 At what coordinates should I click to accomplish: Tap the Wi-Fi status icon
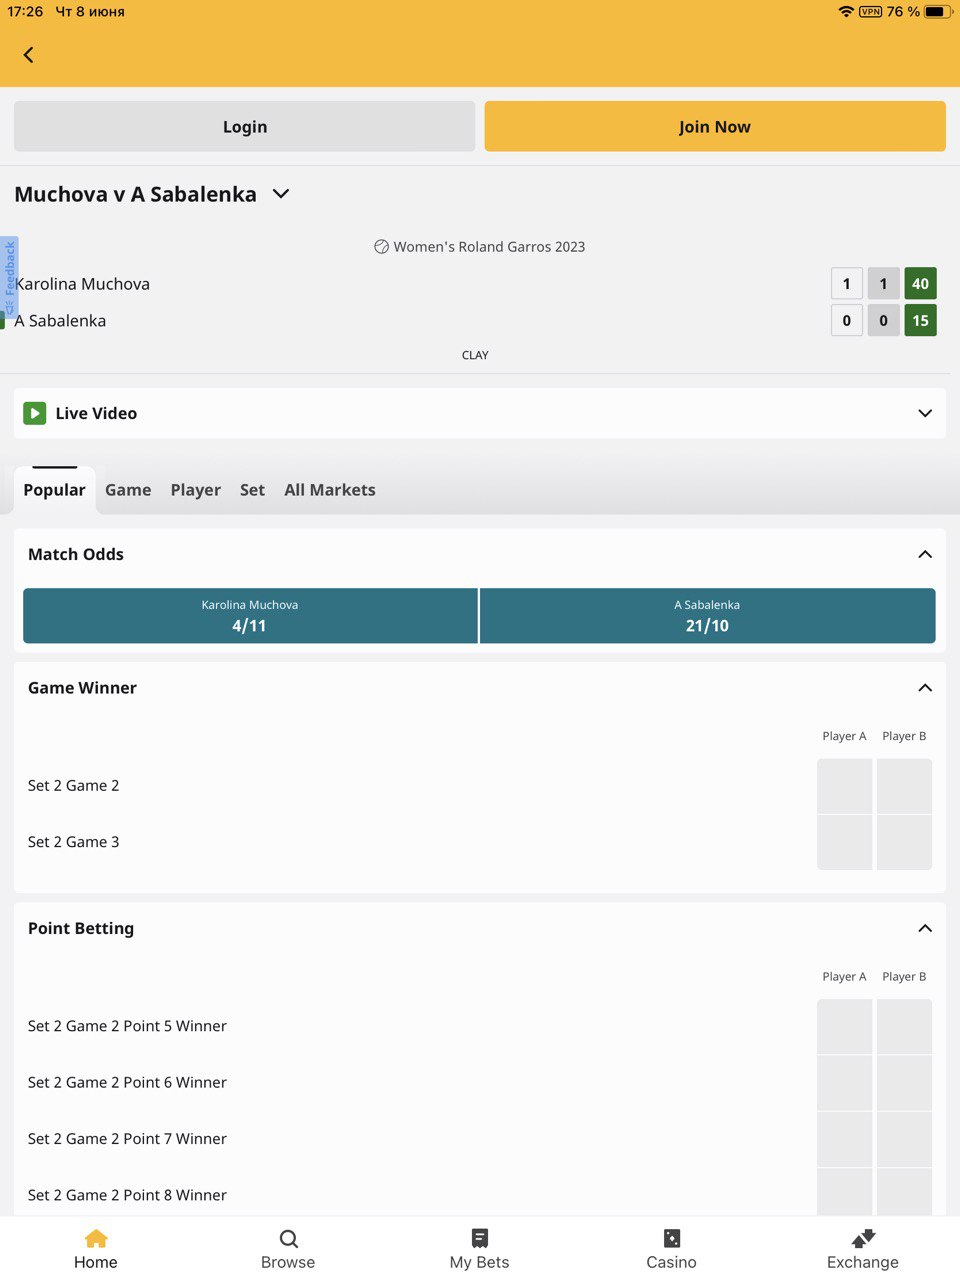click(846, 12)
